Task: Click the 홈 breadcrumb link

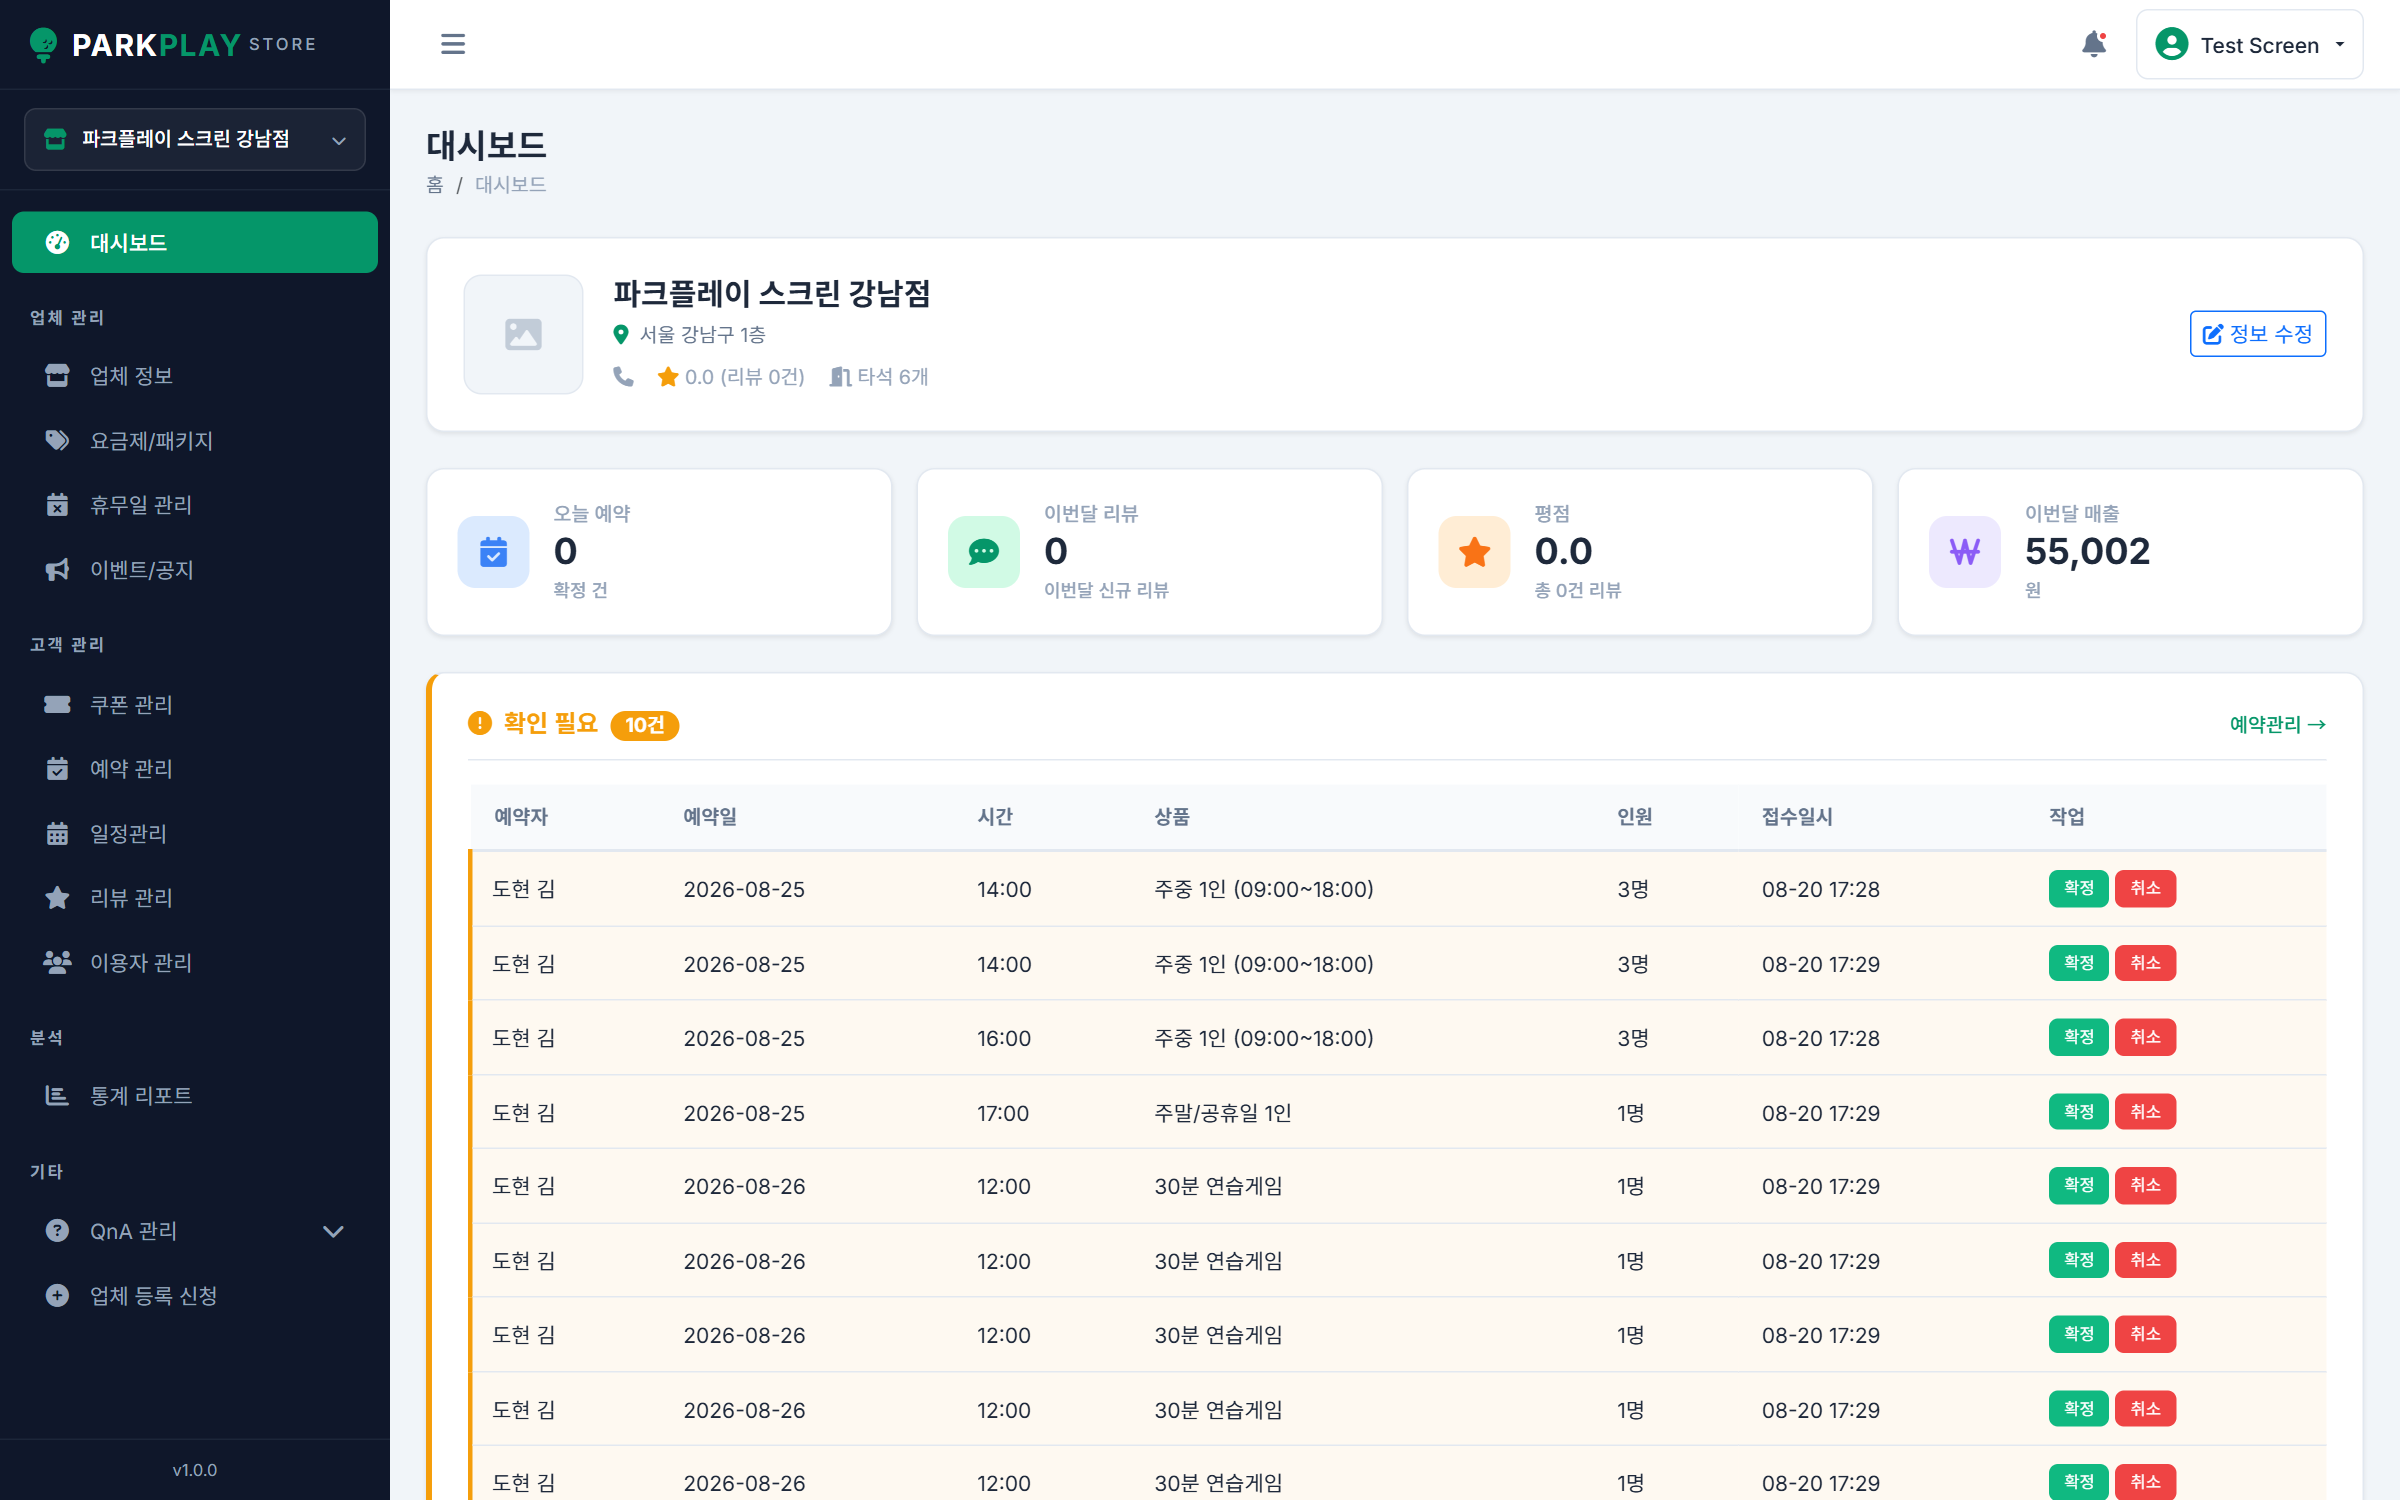Action: [435, 185]
